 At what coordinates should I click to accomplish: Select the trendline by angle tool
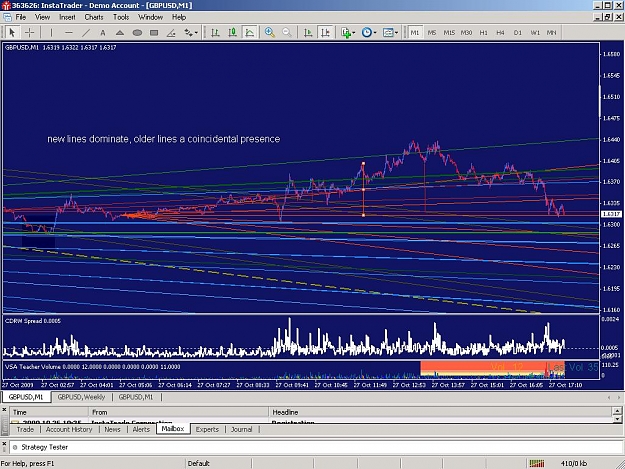click(x=171, y=33)
